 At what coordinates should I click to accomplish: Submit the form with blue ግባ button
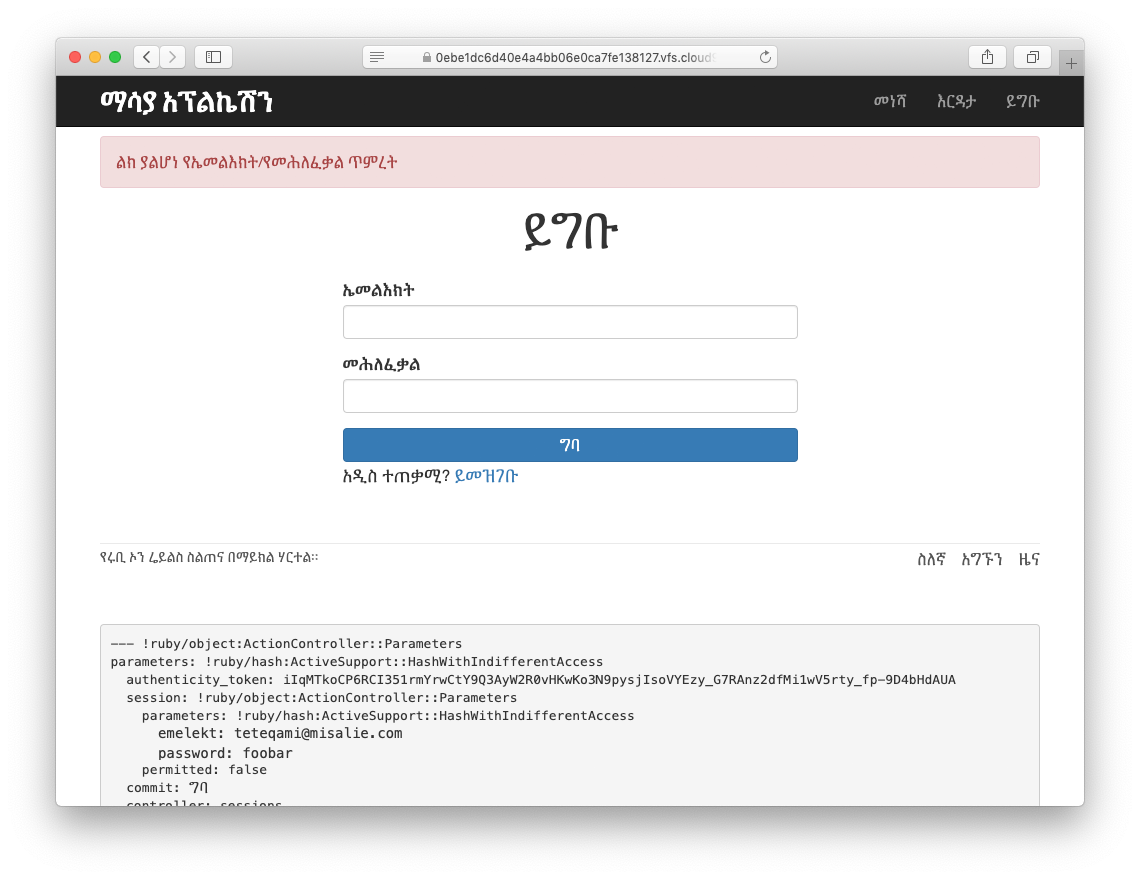click(570, 445)
